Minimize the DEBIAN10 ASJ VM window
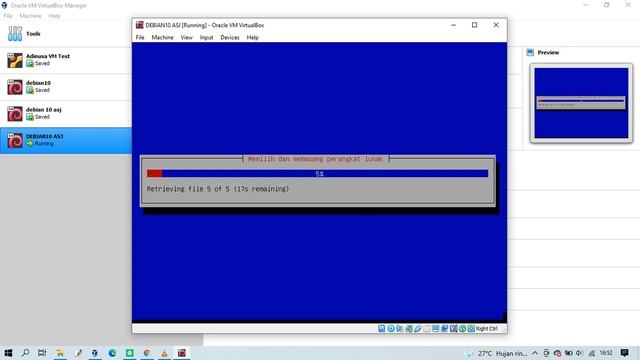 453,25
